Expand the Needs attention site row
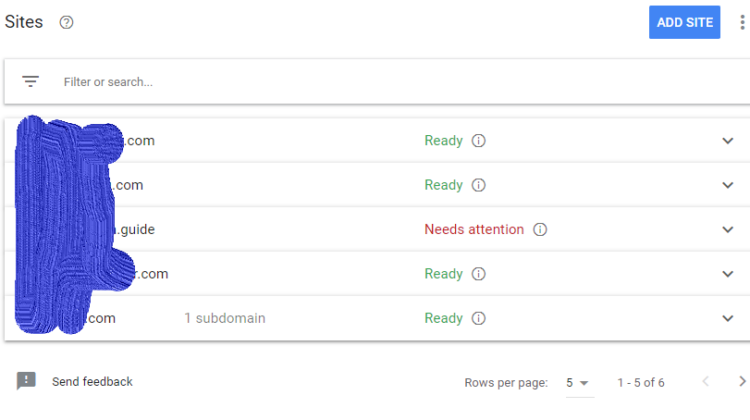The width and height of the screenshot is (750, 420). [x=727, y=230]
